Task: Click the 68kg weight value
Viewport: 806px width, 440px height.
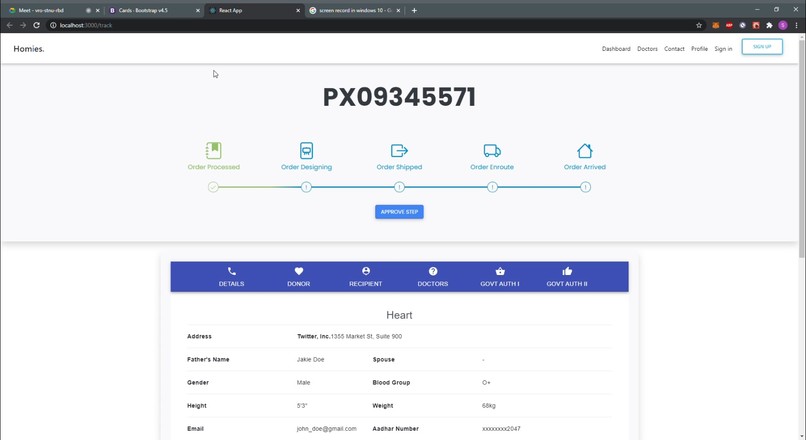Action: [x=489, y=406]
